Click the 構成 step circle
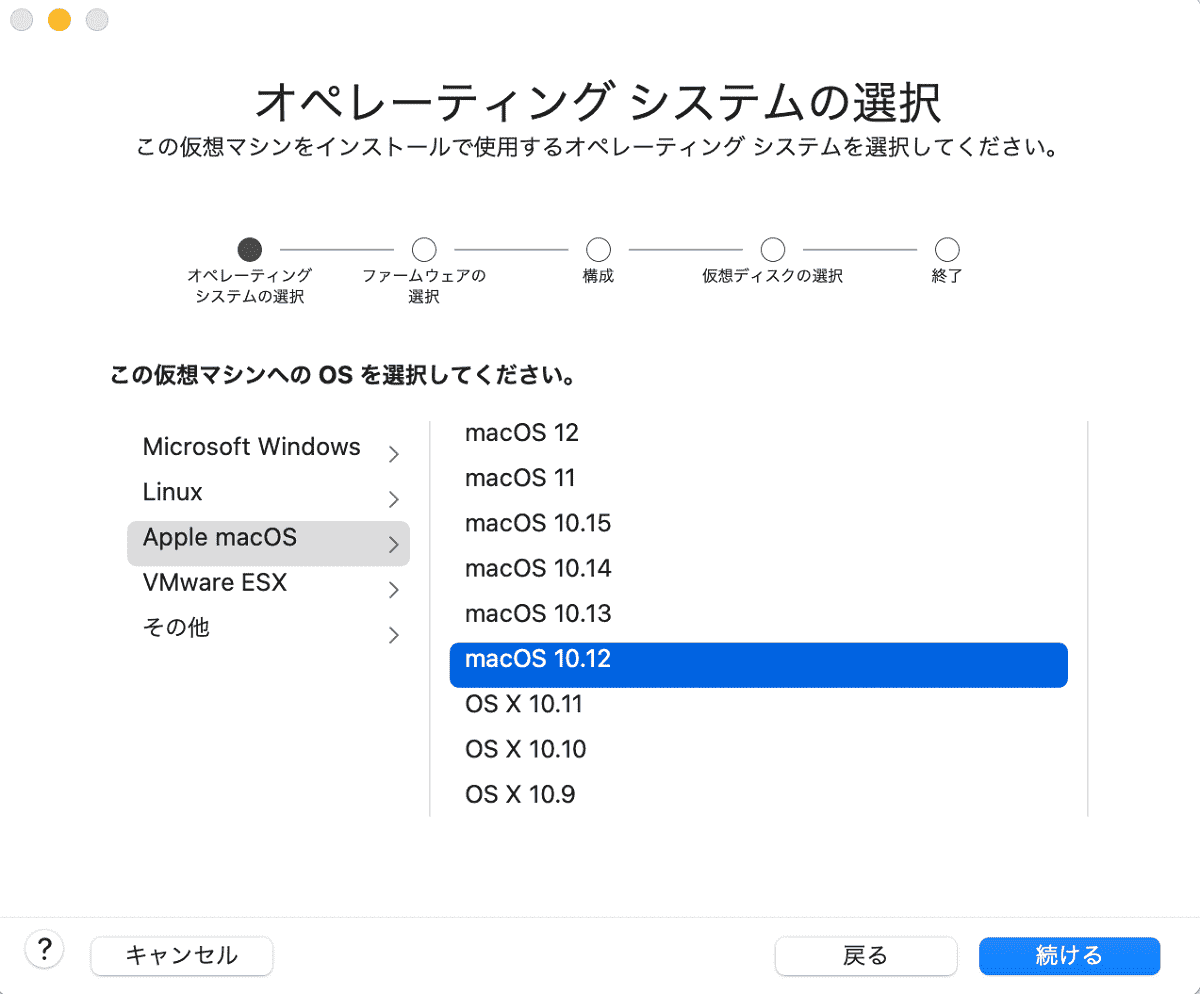The width and height of the screenshot is (1200, 994). (598, 249)
